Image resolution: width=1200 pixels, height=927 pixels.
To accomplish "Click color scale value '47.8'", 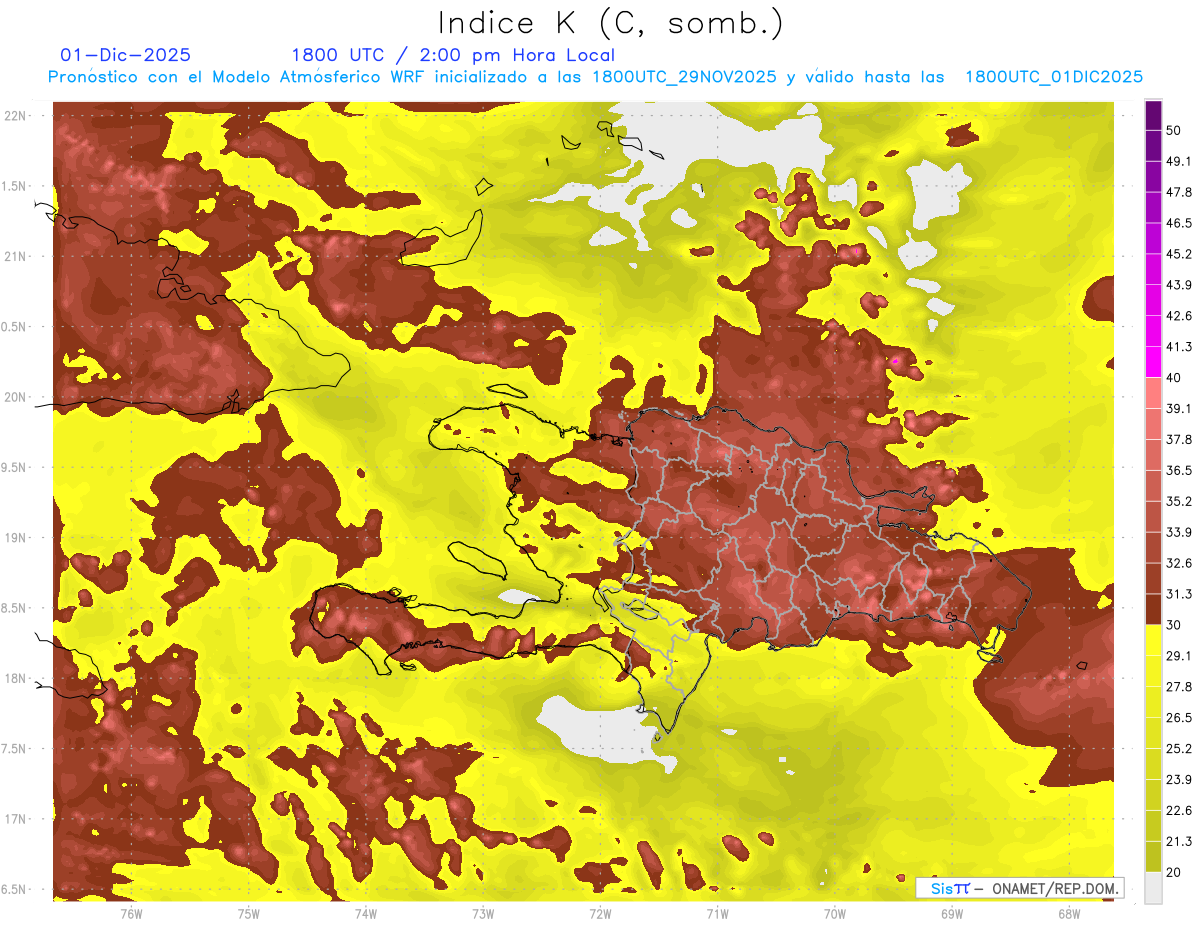I will [x=1179, y=192].
